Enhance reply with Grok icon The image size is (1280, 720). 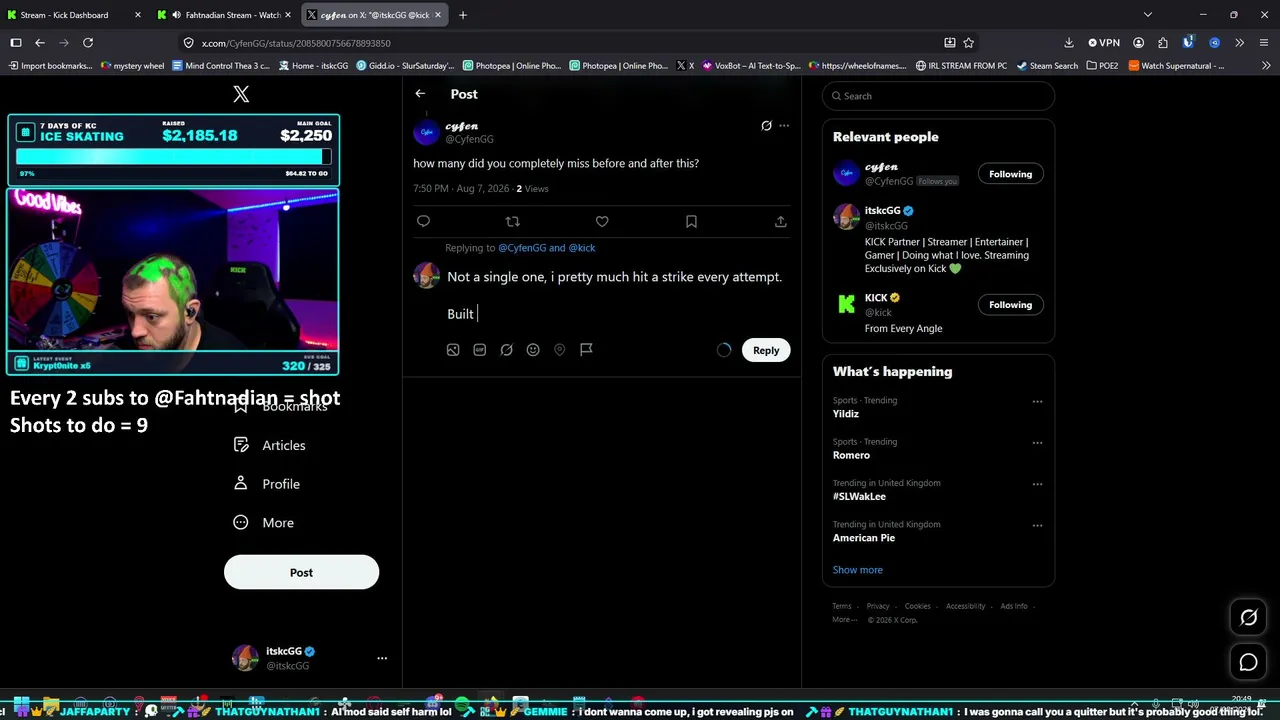tap(506, 350)
